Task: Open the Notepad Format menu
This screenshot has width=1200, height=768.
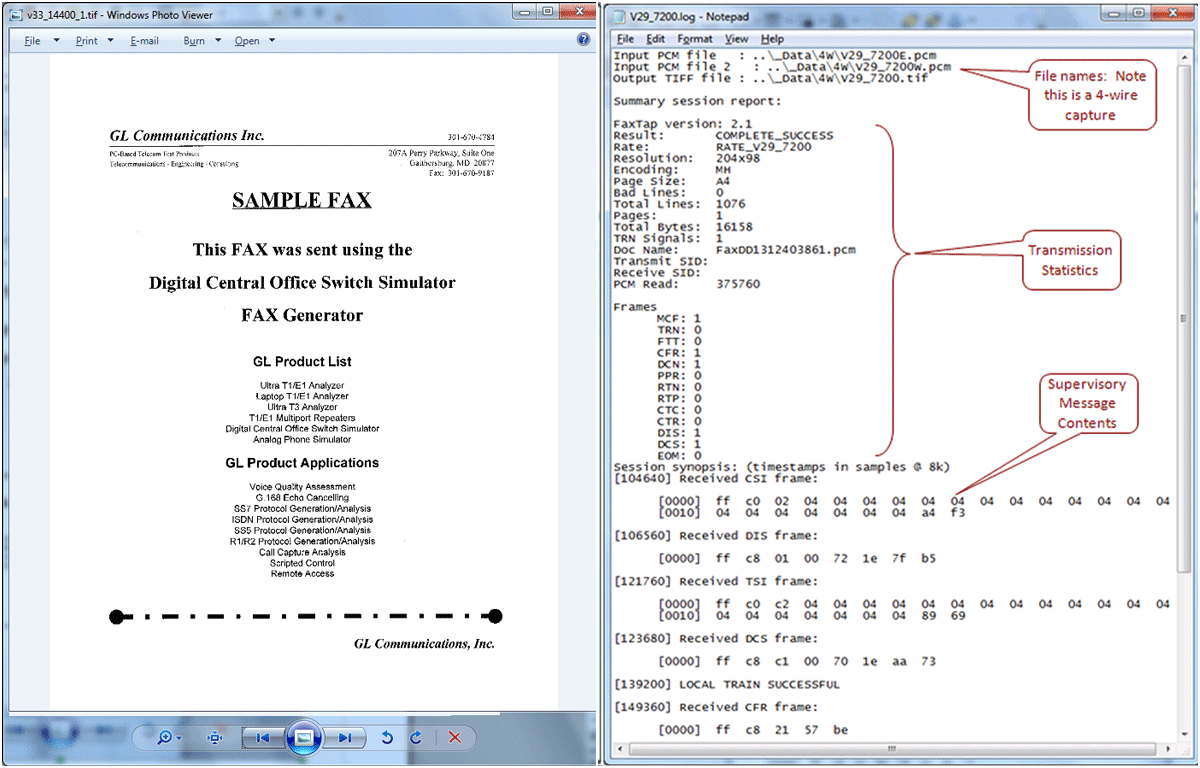Action: [x=695, y=39]
